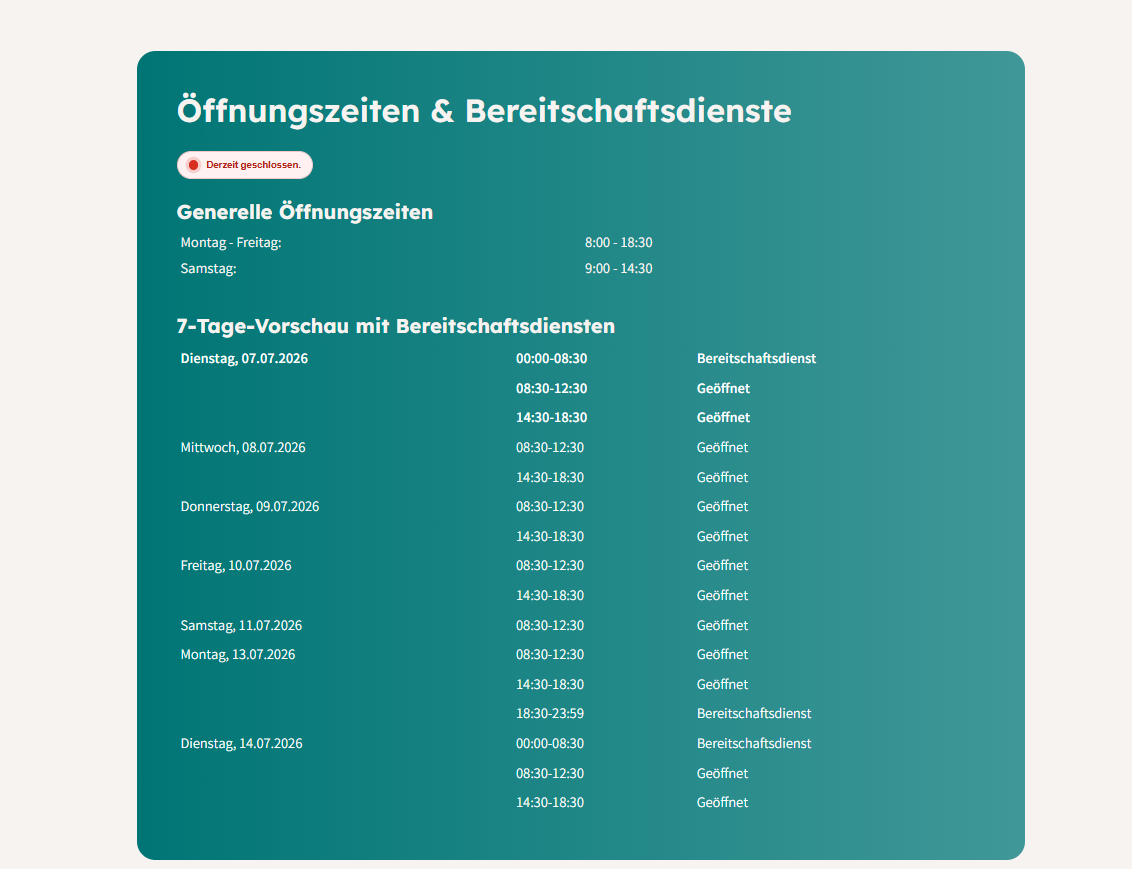Click '08:30-12:30' in the Mittwoch row
Screen dimensions: 1132x869
pos(550,447)
